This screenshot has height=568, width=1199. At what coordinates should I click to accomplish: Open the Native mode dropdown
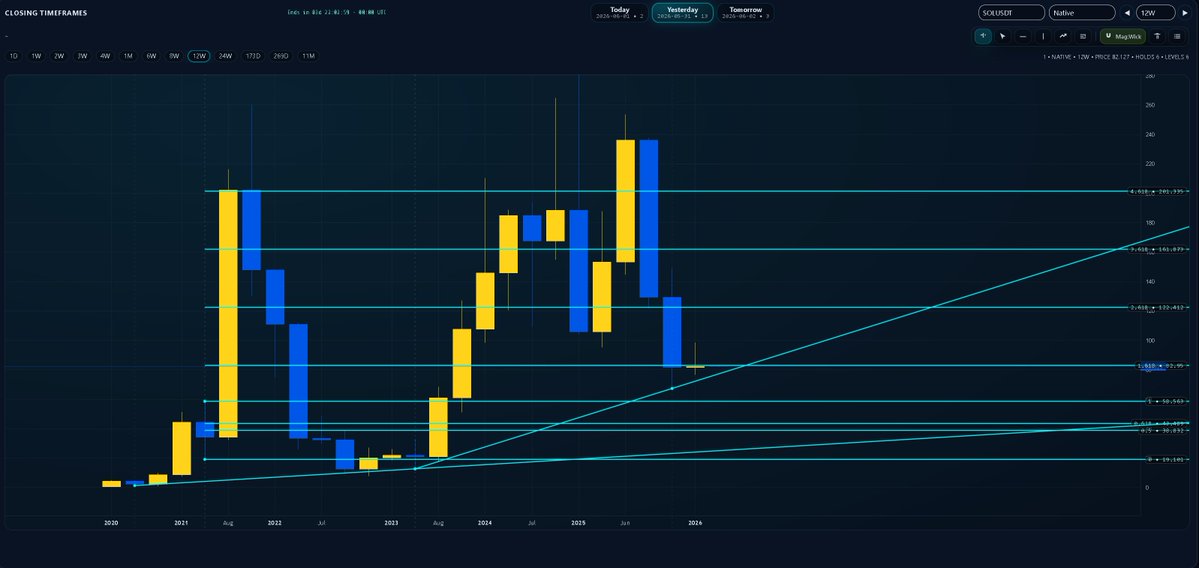pyautogui.click(x=1082, y=12)
